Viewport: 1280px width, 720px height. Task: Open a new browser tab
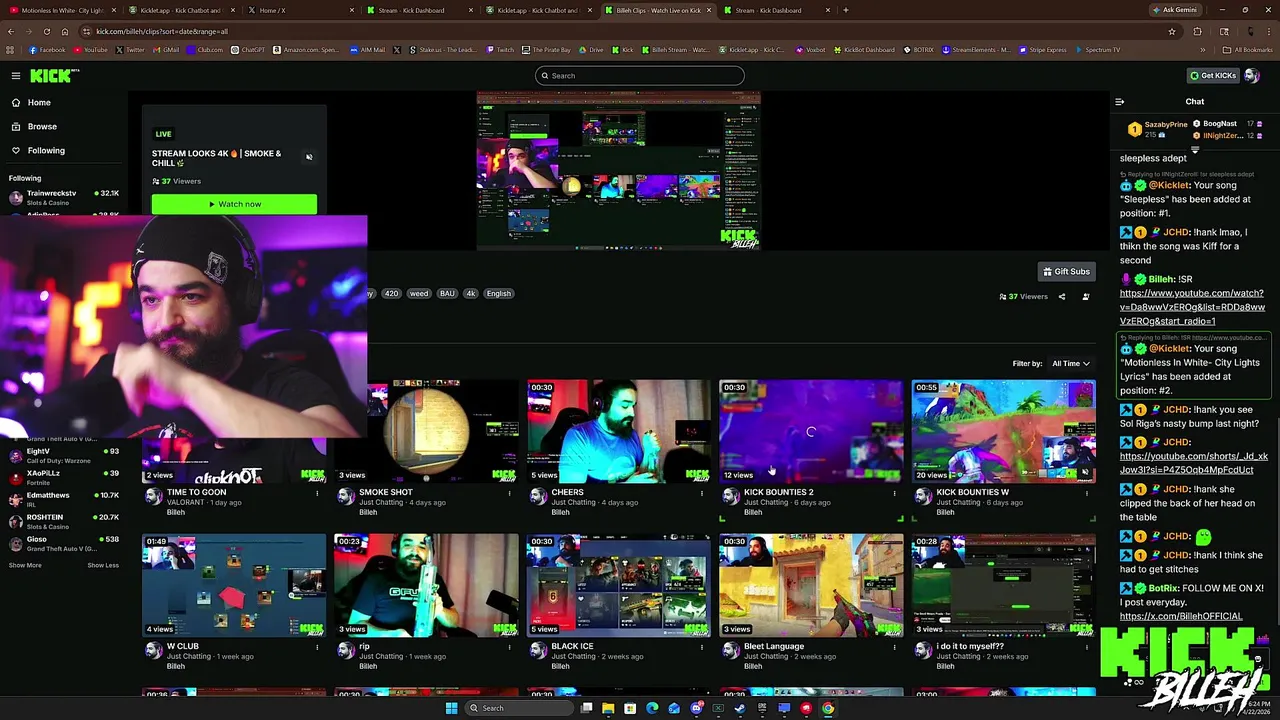845,10
